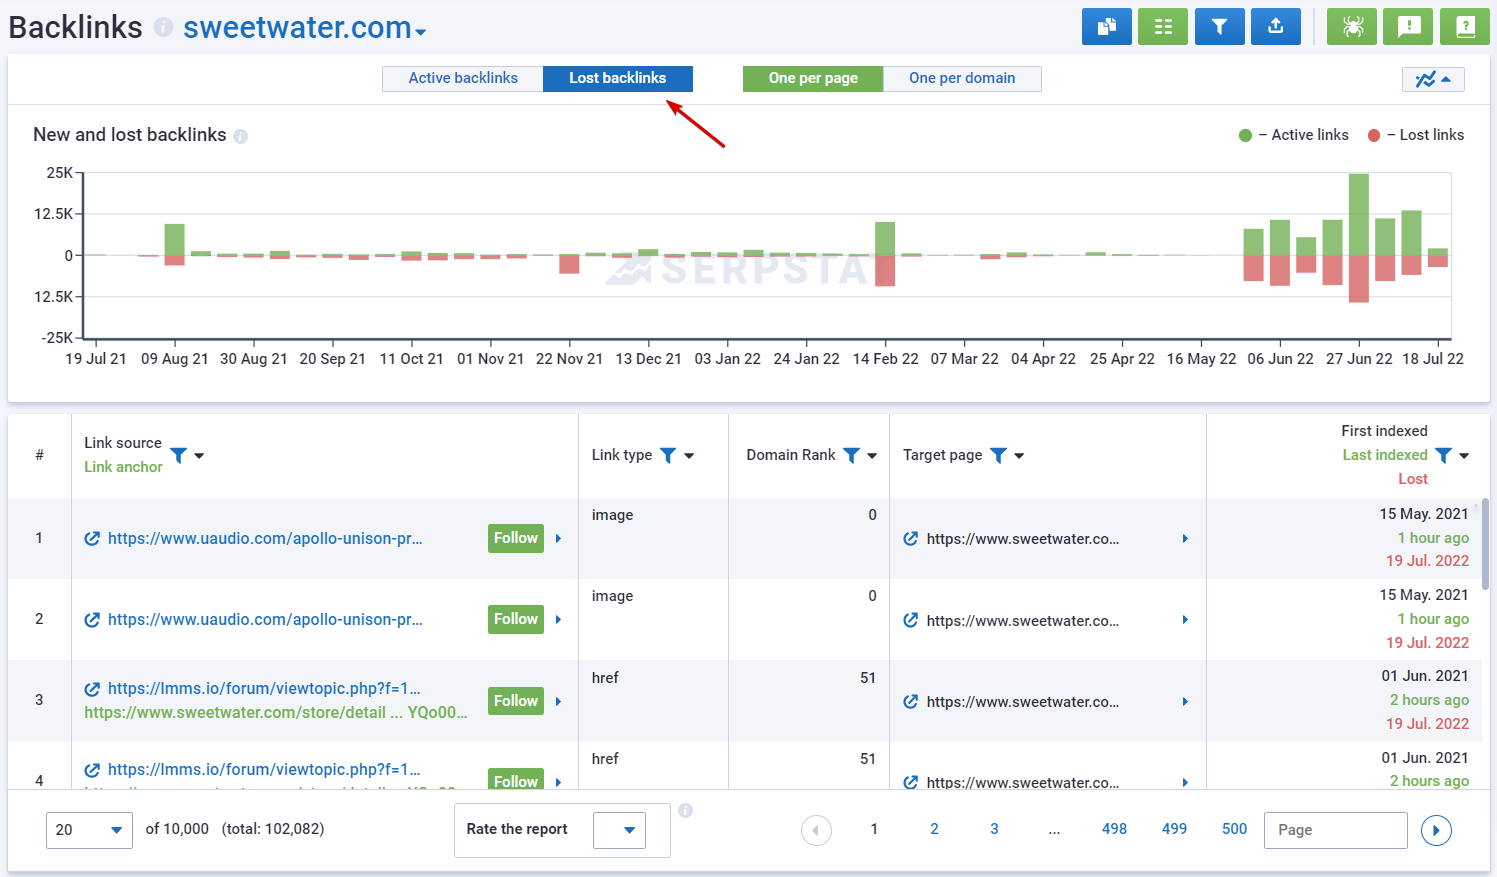Open row 2 uaudio.com link source
The height and width of the screenshot is (877, 1497).
[x=265, y=619]
